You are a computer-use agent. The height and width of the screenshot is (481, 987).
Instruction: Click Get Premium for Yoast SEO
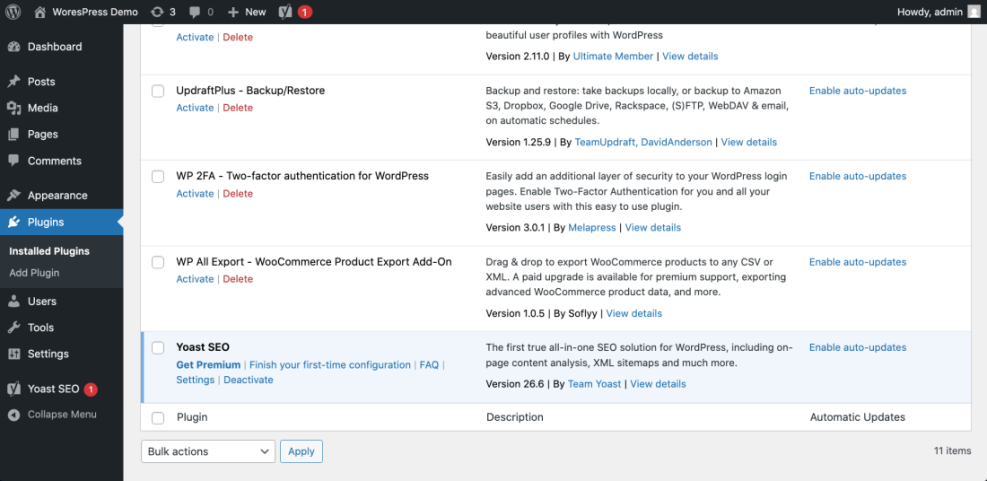coord(208,365)
